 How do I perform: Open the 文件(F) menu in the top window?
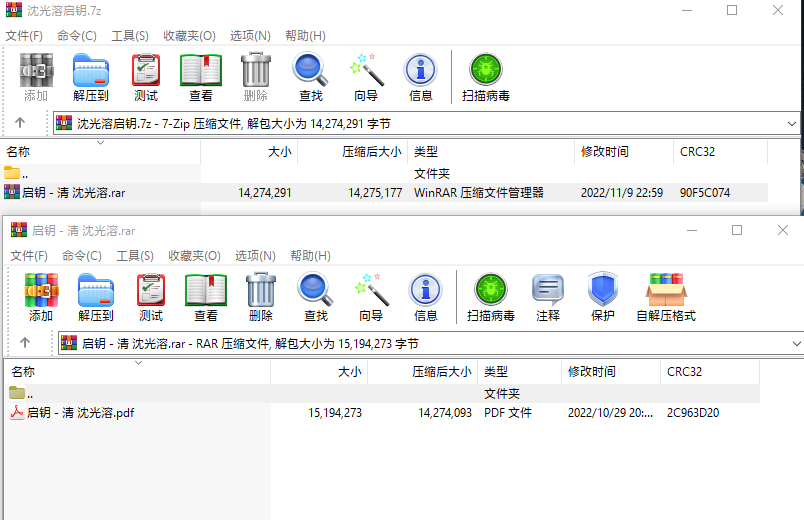pos(24,35)
